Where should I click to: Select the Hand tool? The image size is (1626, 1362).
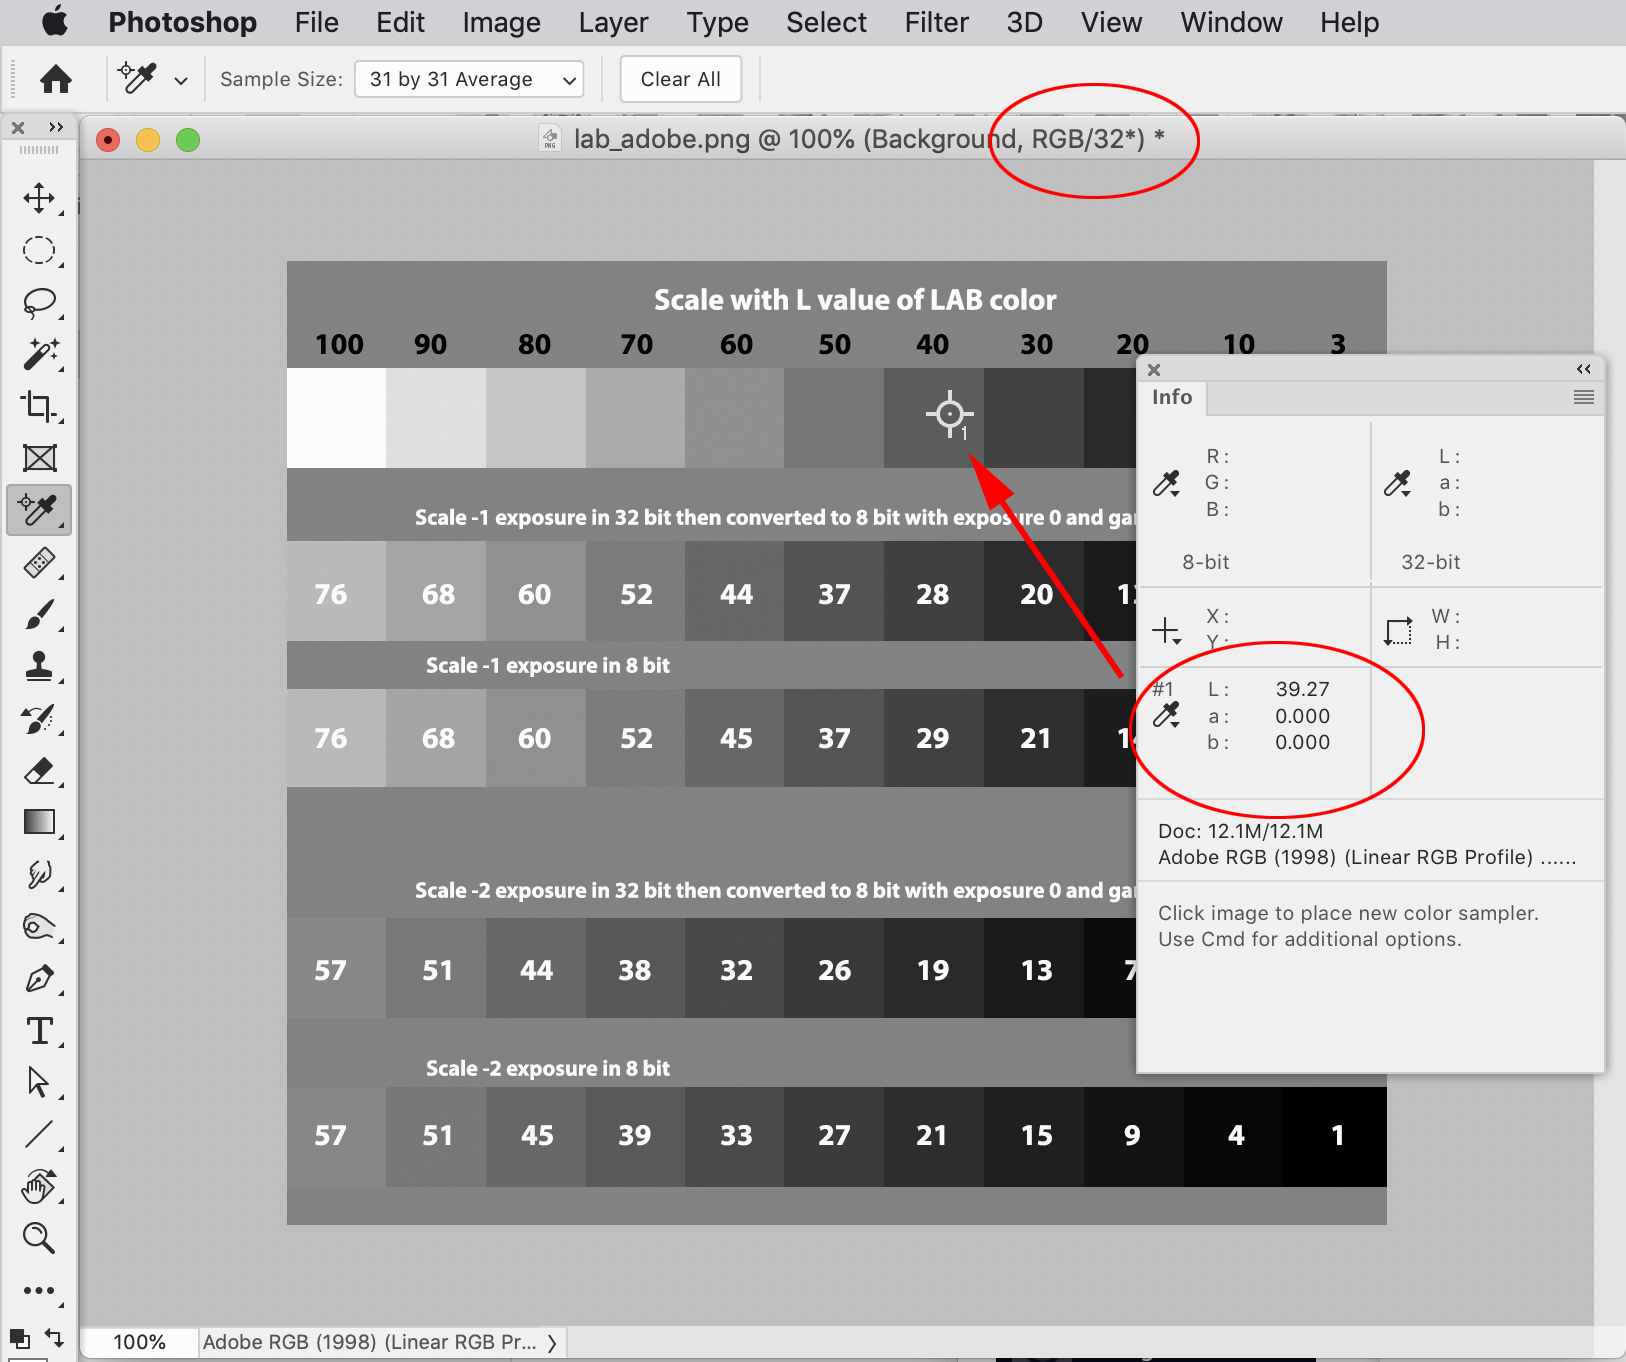click(x=39, y=1187)
